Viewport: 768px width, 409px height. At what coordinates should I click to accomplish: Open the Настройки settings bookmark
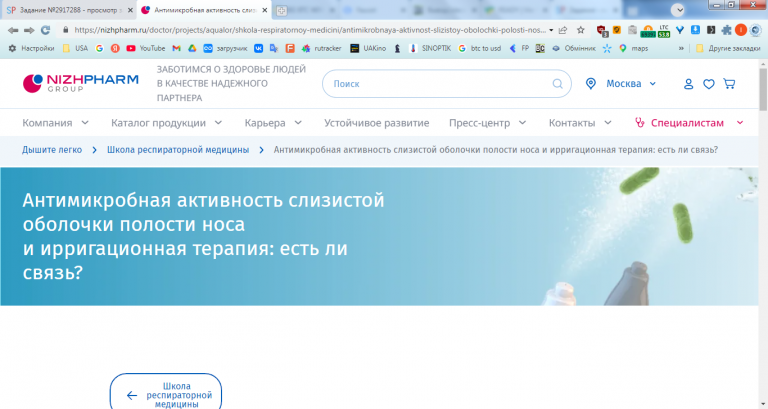tap(31, 48)
